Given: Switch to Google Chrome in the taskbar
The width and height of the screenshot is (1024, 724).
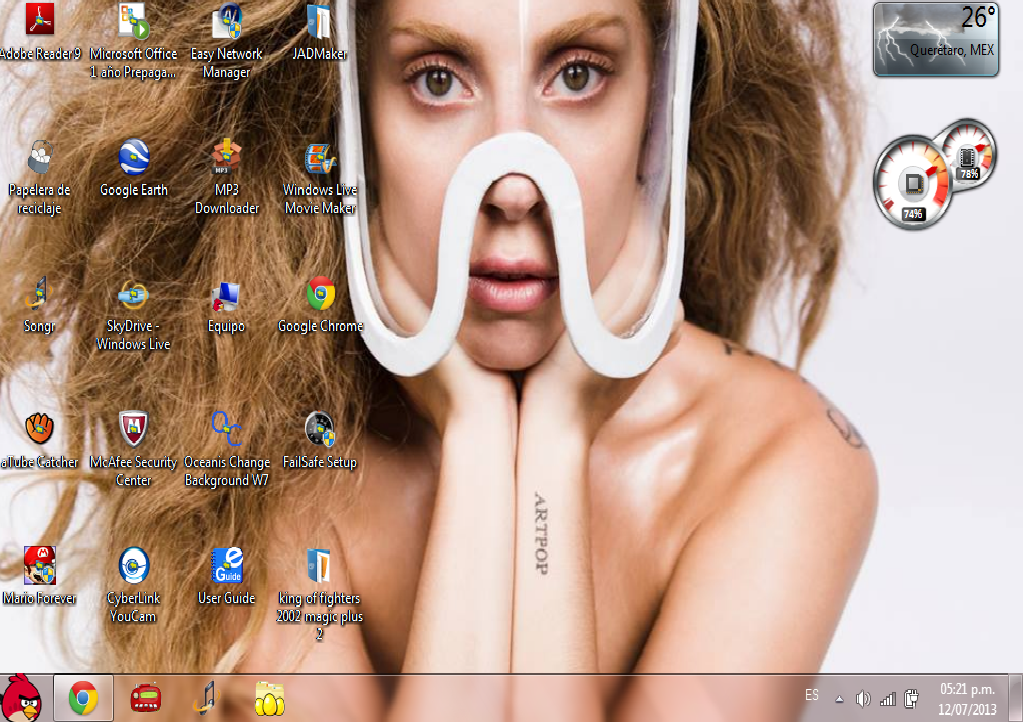Looking at the screenshot, I should pos(83,699).
